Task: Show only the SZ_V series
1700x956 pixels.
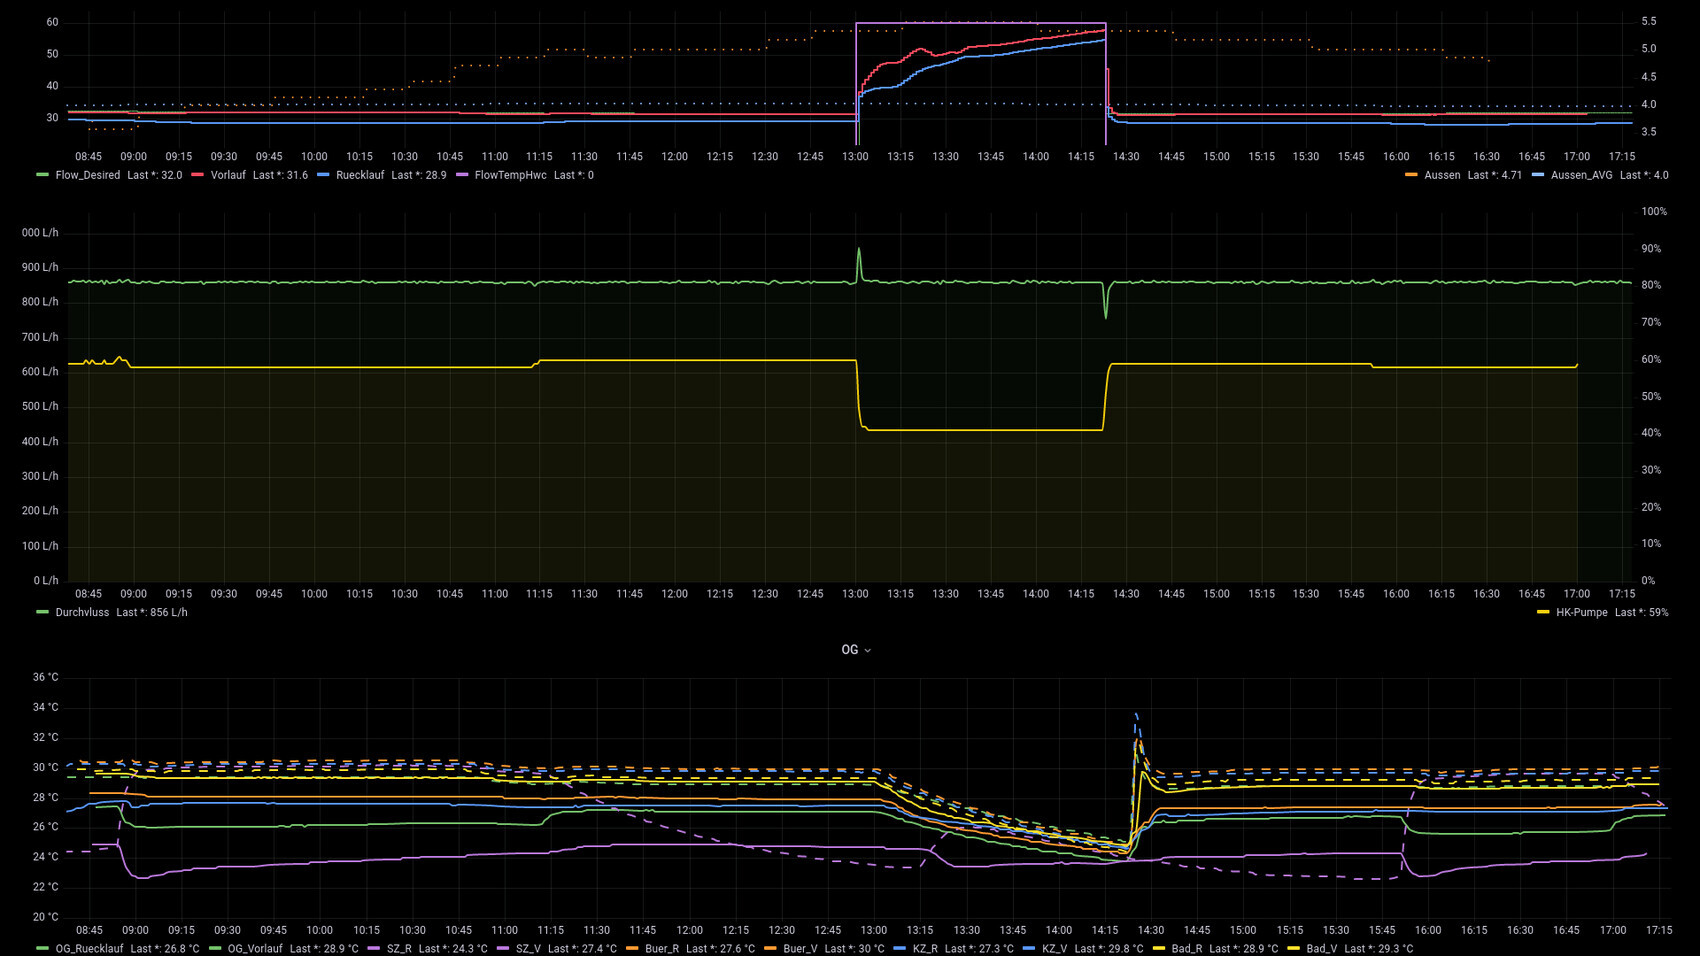Action: [527, 948]
